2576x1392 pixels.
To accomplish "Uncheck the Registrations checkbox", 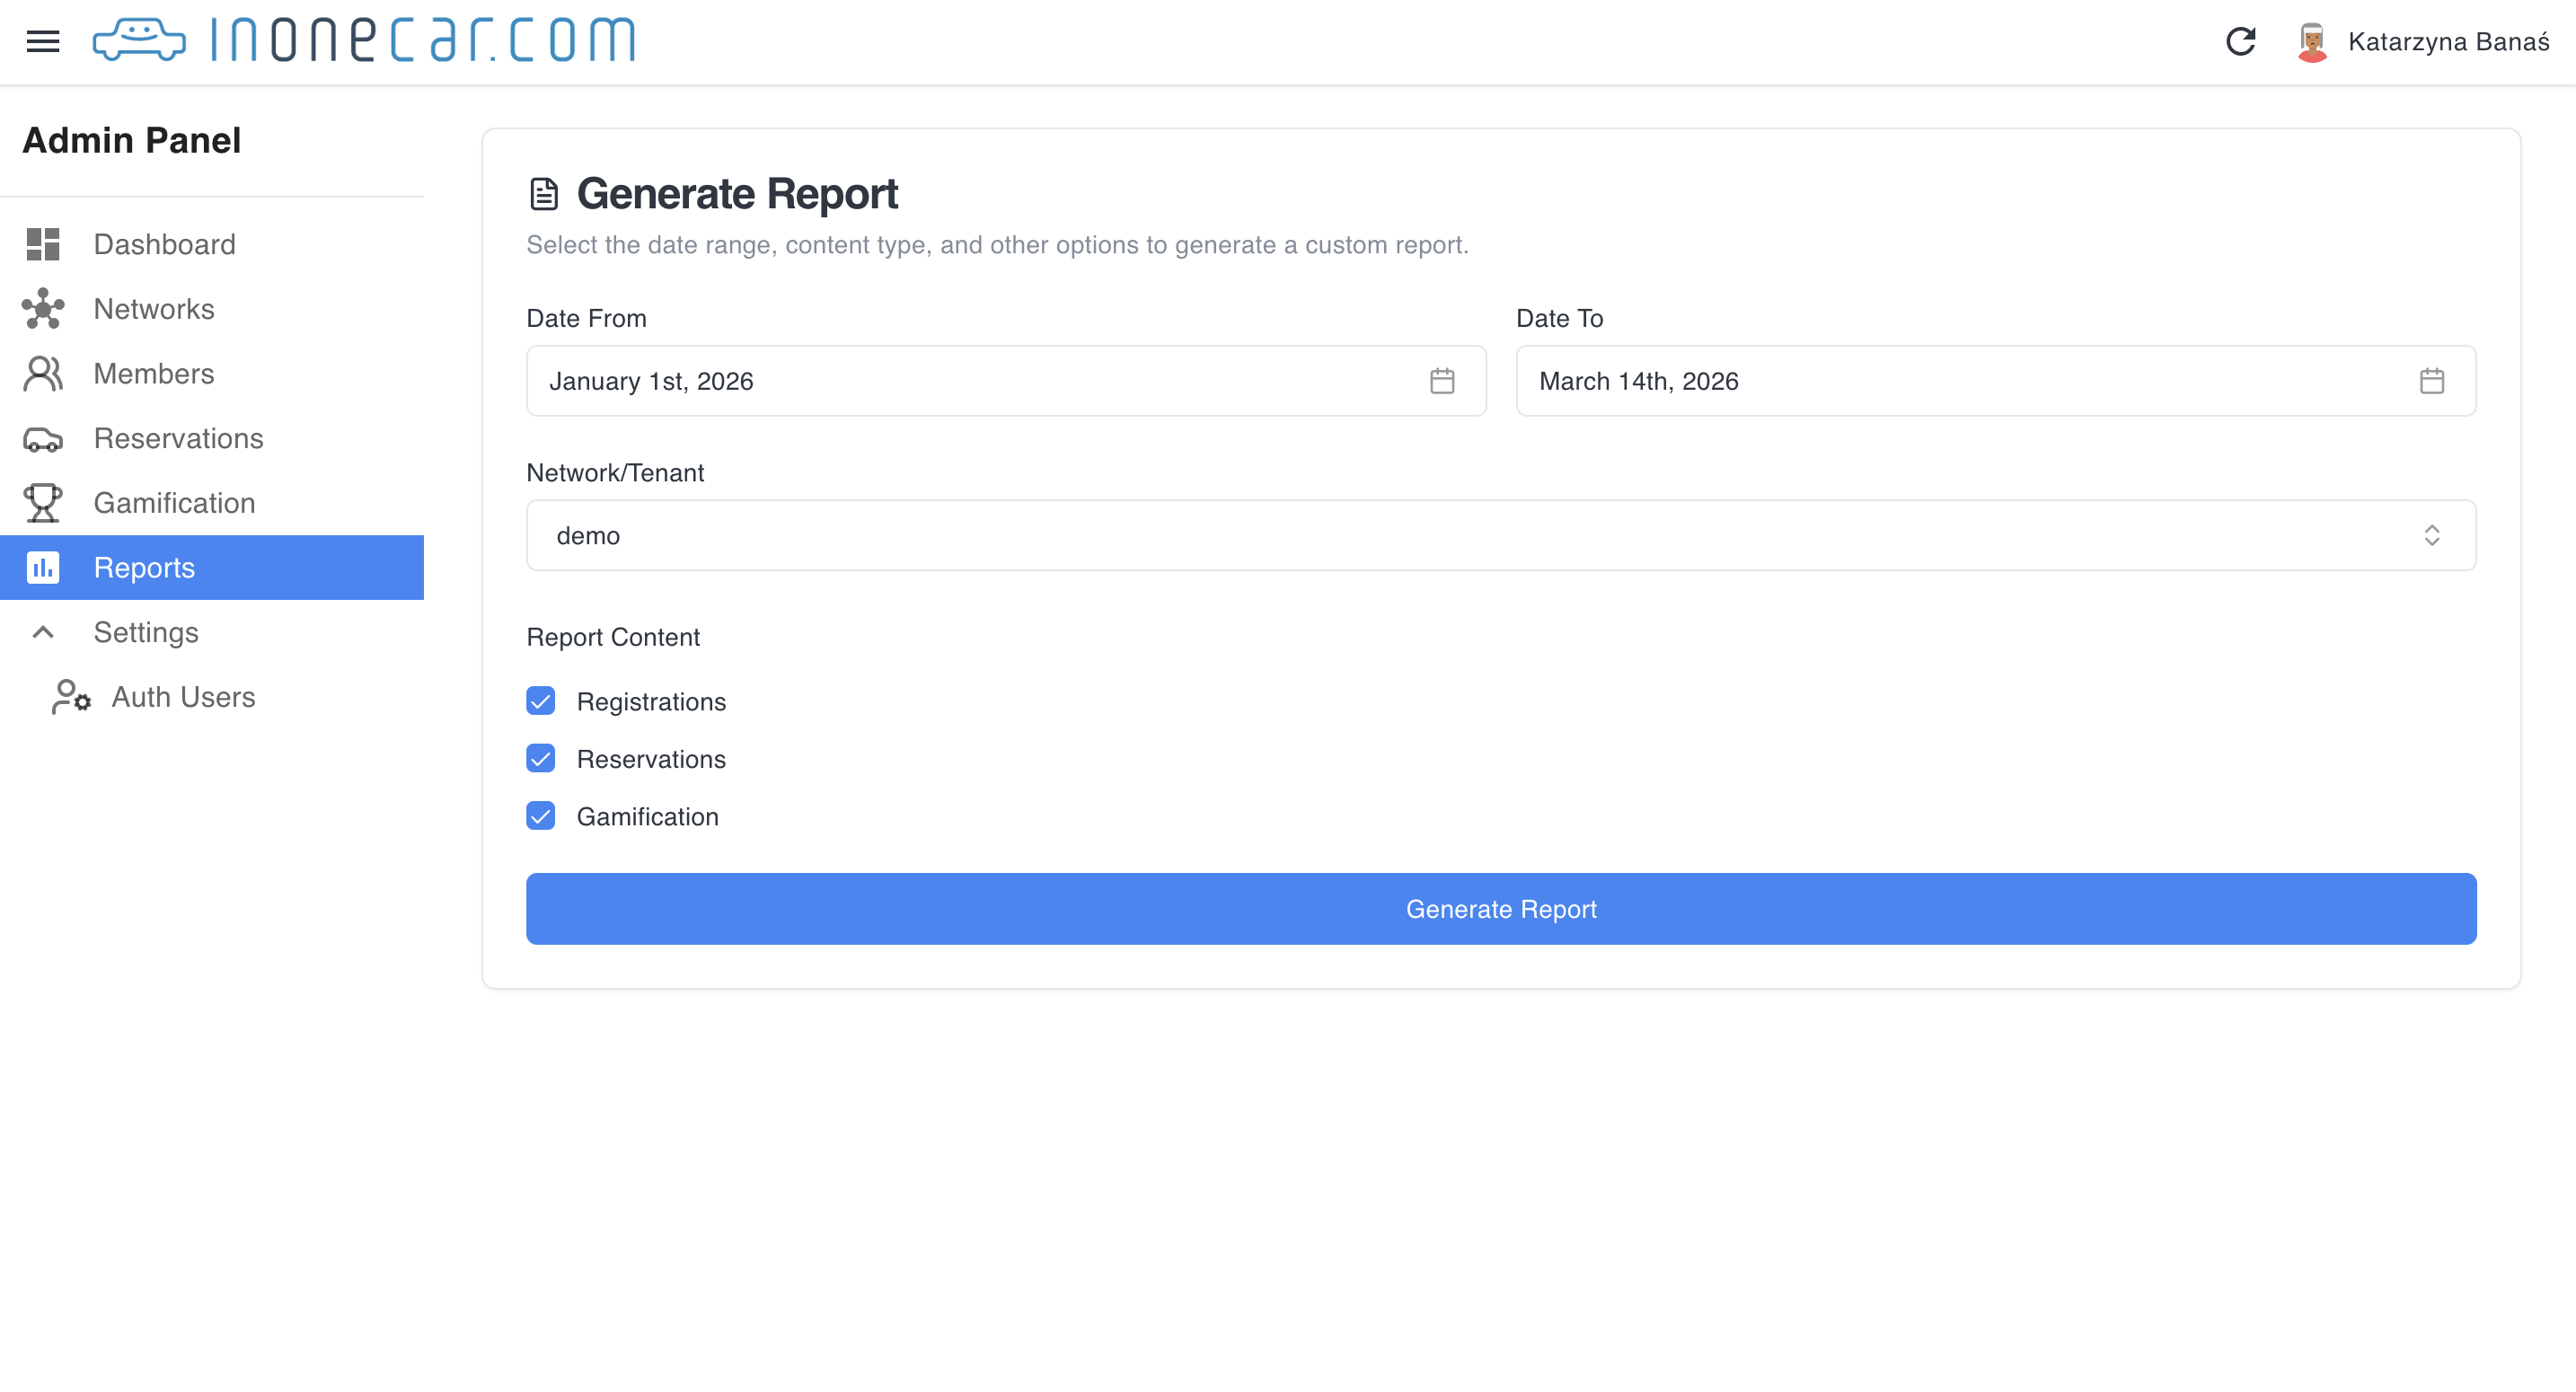I will click(x=541, y=701).
